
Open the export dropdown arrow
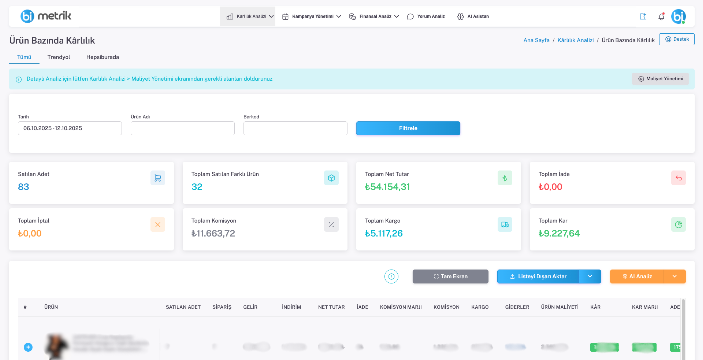click(590, 277)
